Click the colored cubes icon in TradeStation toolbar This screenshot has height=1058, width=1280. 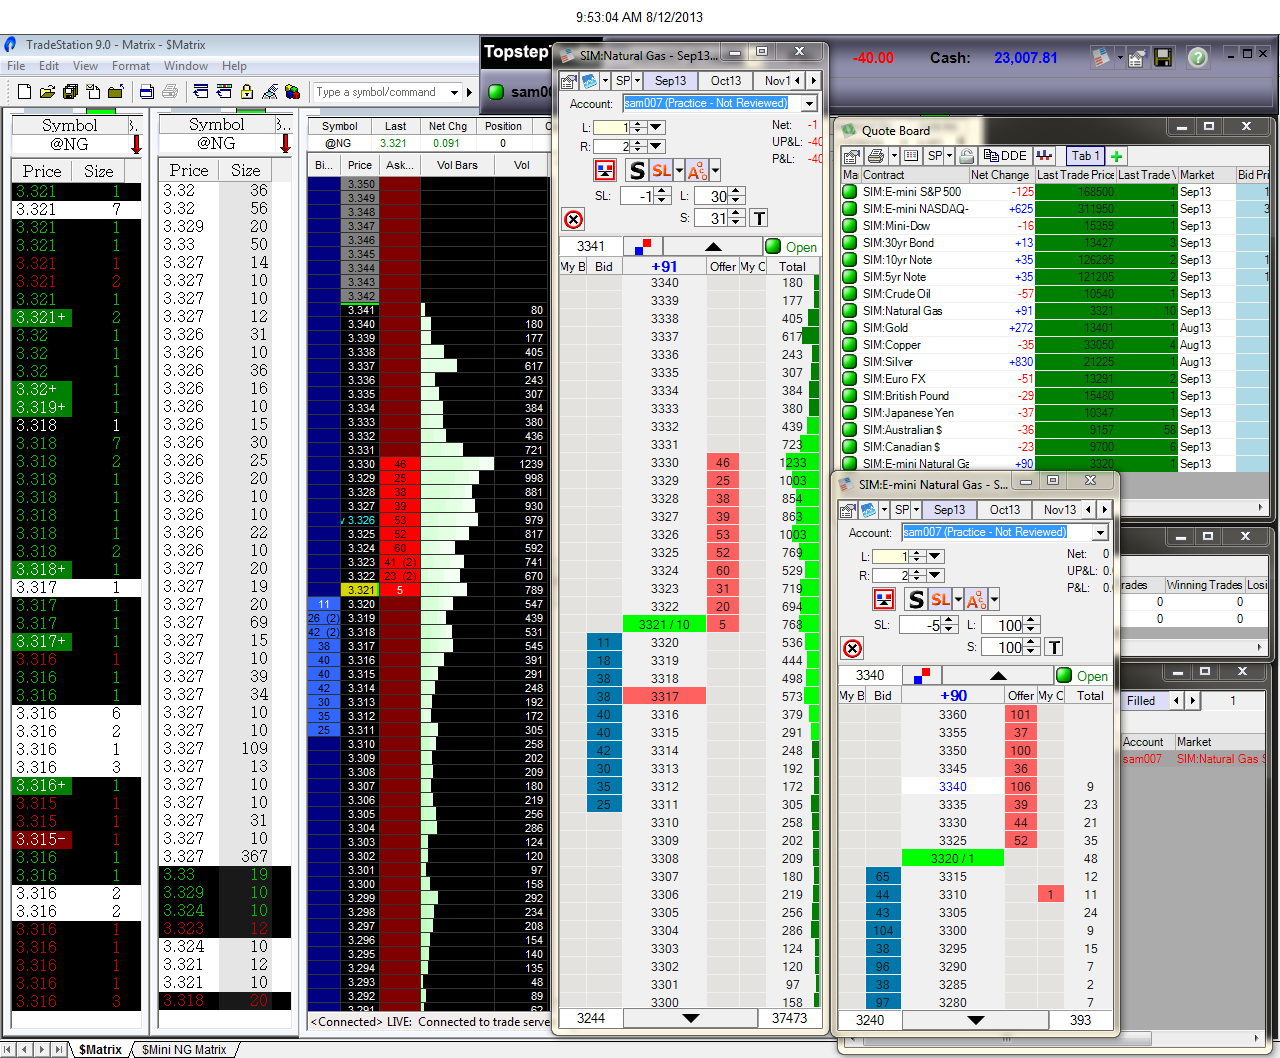coord(293,92)
